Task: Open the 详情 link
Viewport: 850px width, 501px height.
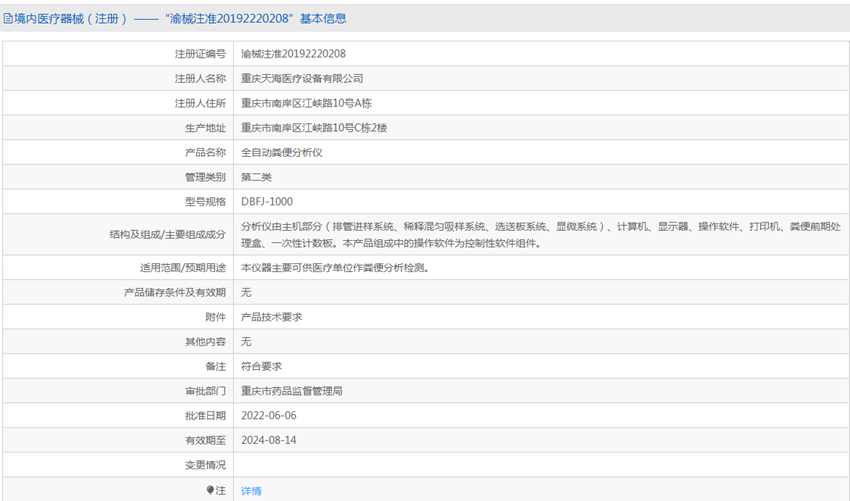Action: click(251, 491)
